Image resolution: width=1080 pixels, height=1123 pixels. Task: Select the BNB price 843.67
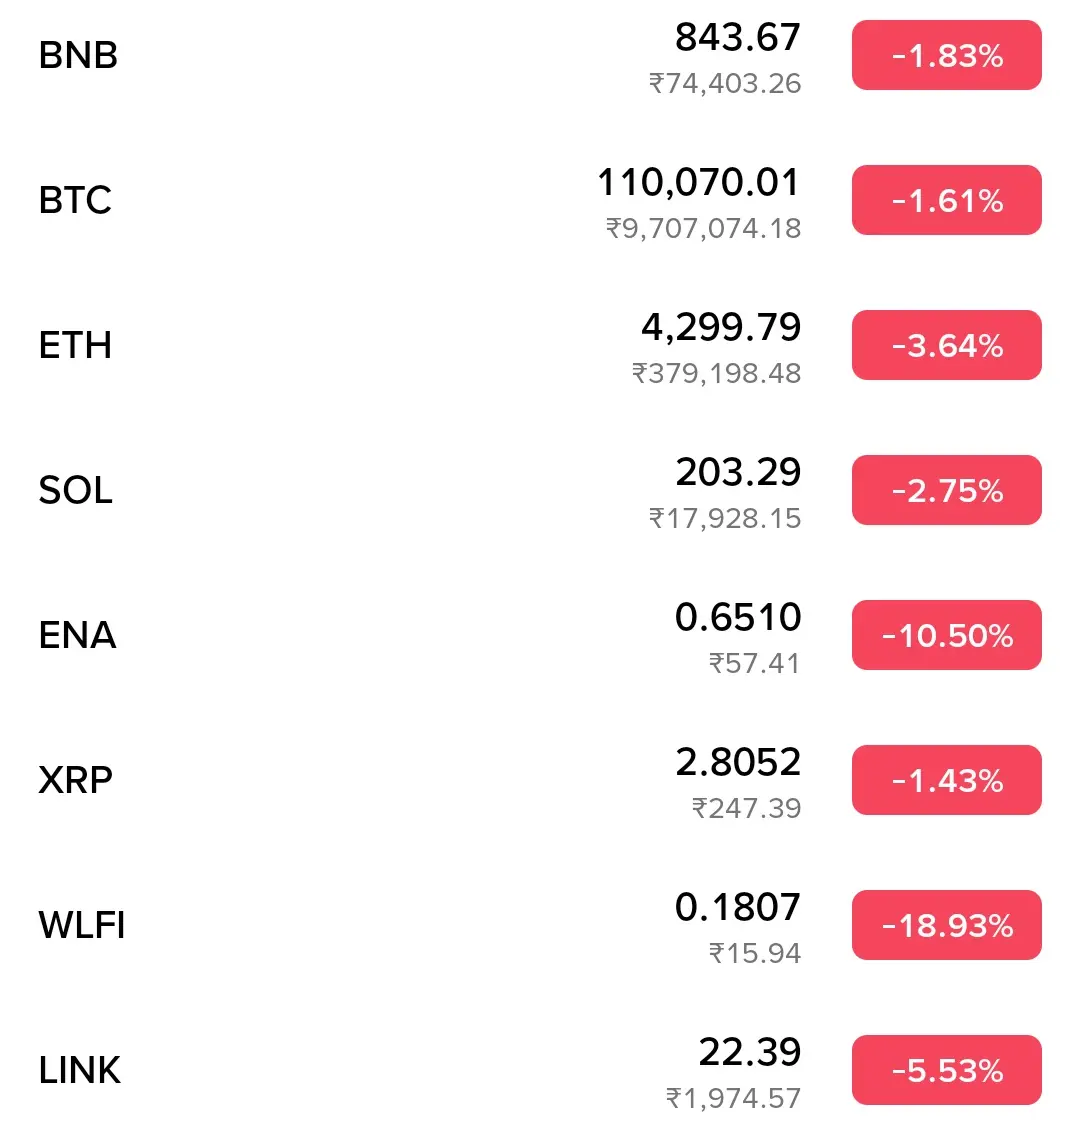coord(738,37)
